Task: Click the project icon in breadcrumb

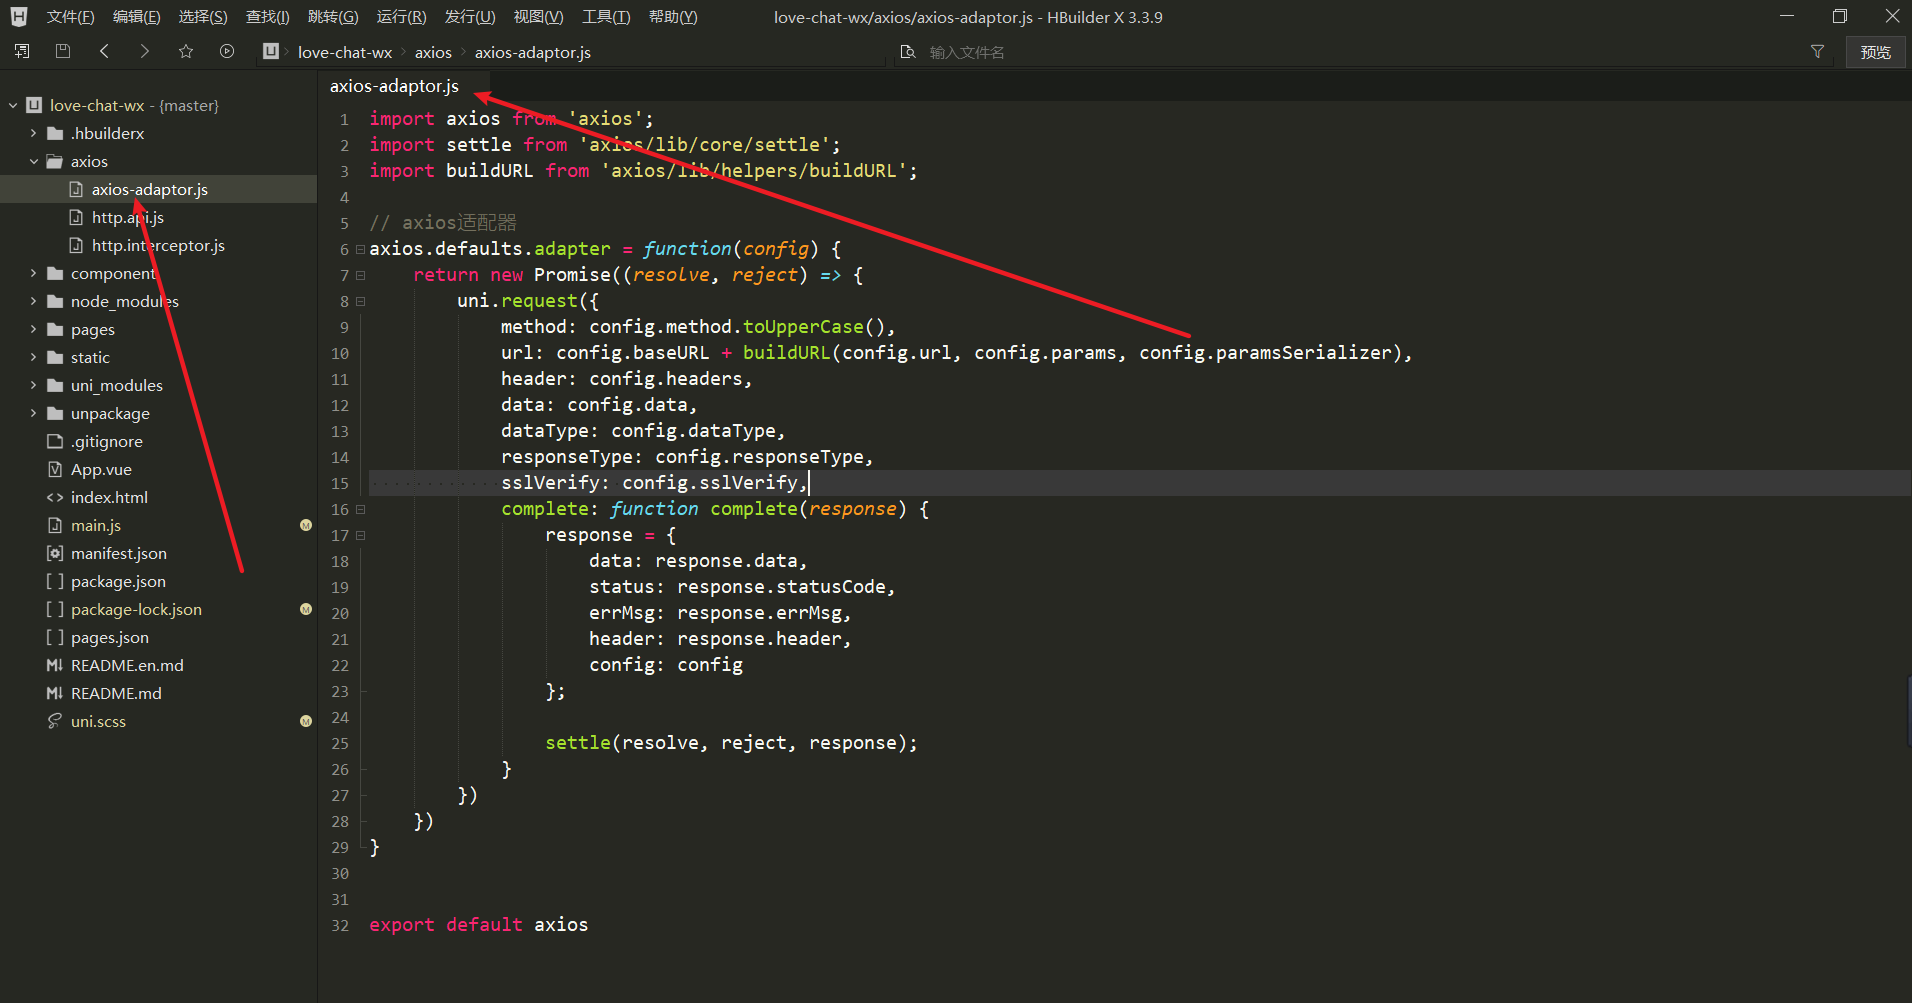Action: click(x=271, y=52)
